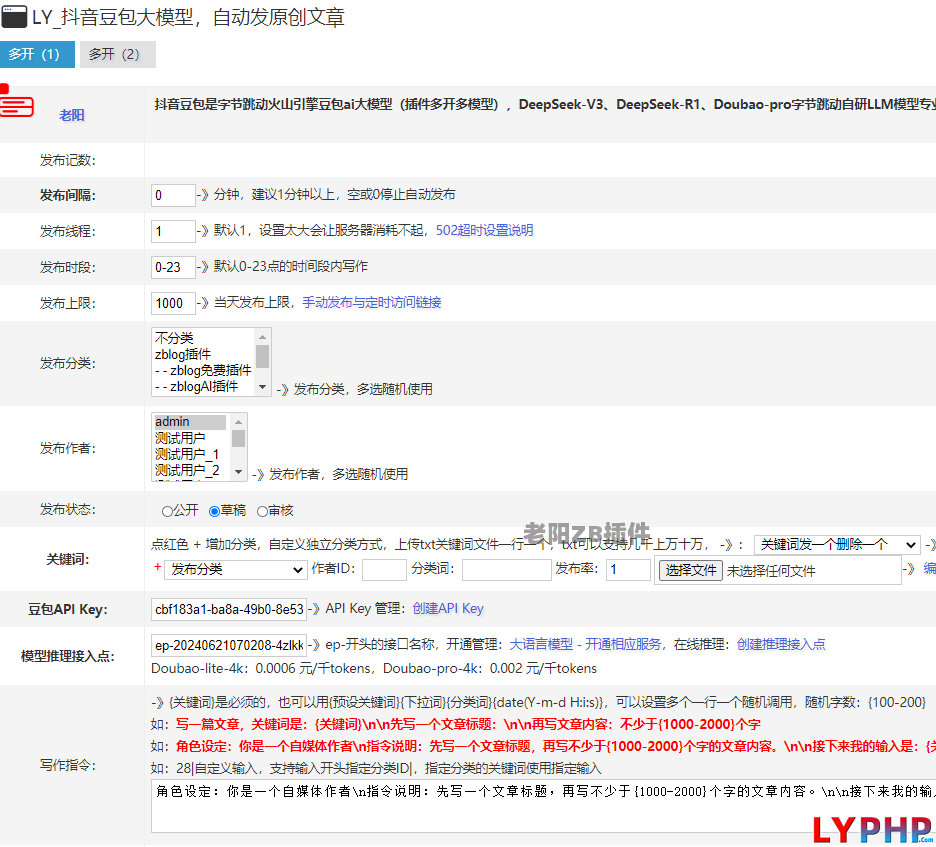Click 选择文件 button
The width and height of the screenshot is (936, 847).
(x=691, y=571)
